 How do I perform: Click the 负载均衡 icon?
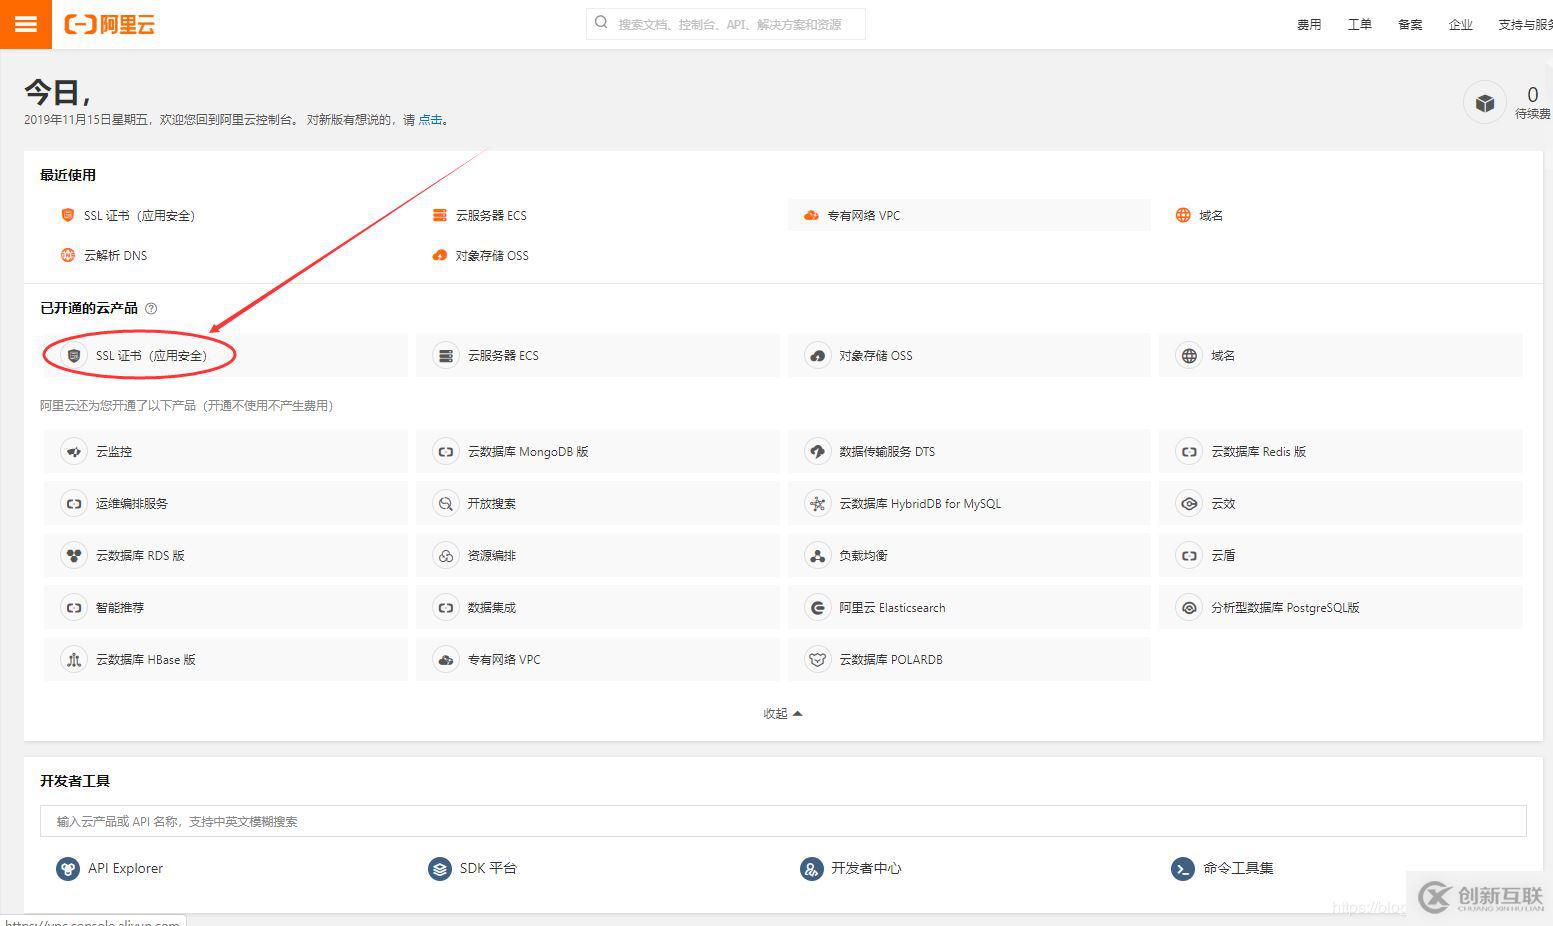[818, 556]
